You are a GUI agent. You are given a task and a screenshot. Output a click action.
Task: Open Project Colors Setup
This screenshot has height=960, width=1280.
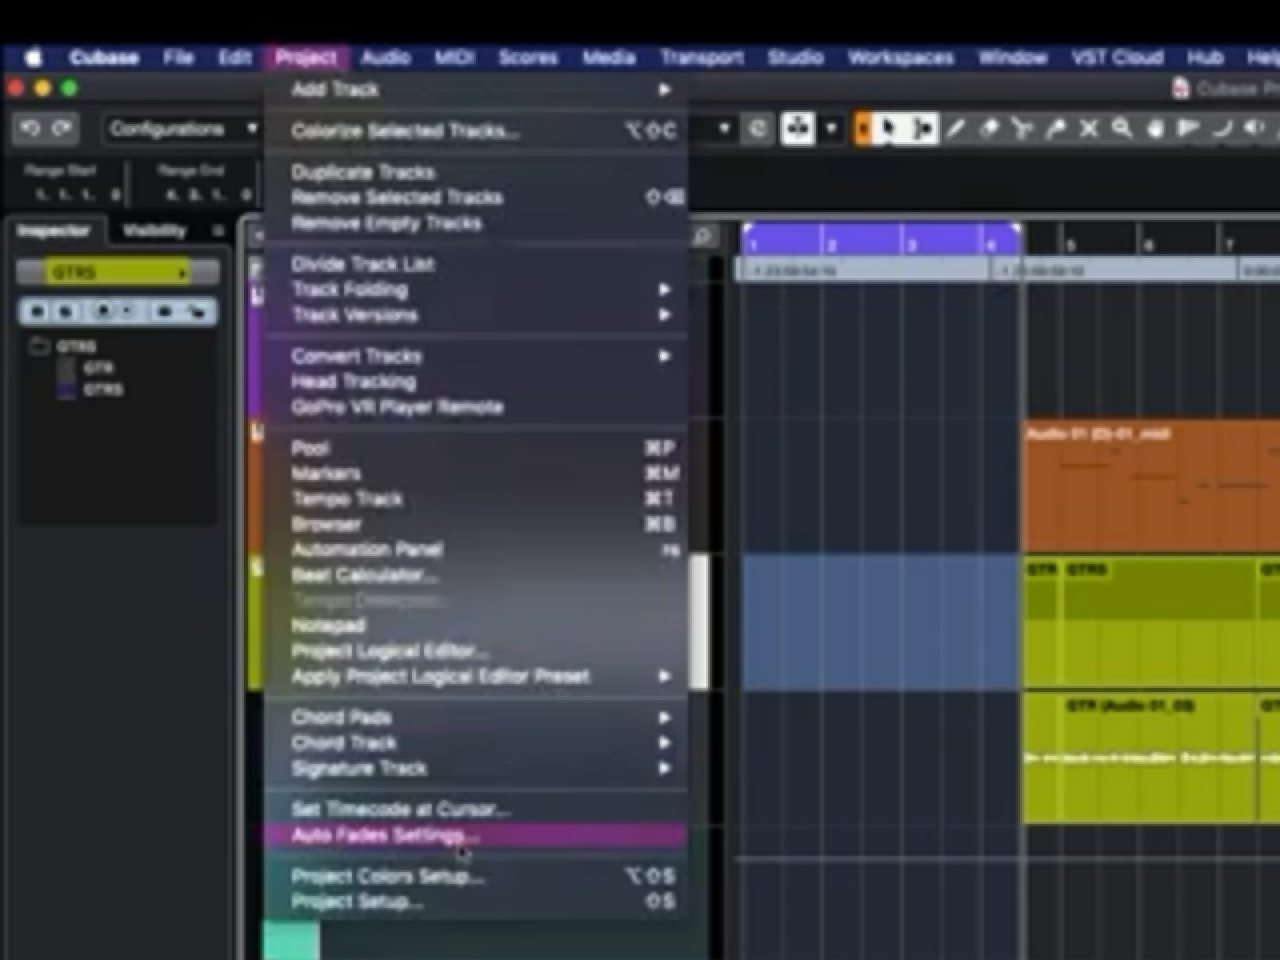point(477,876)
